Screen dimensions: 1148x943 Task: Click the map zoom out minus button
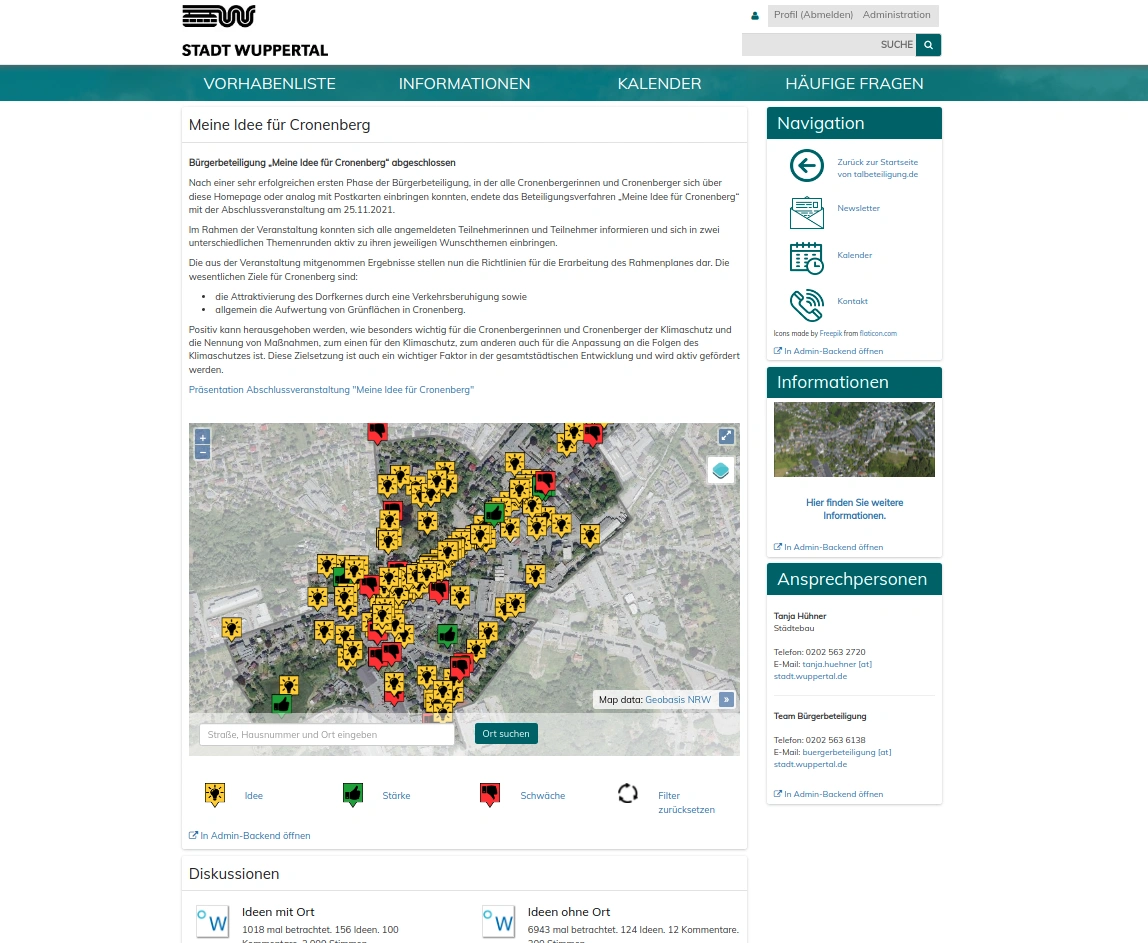[203, 453]
